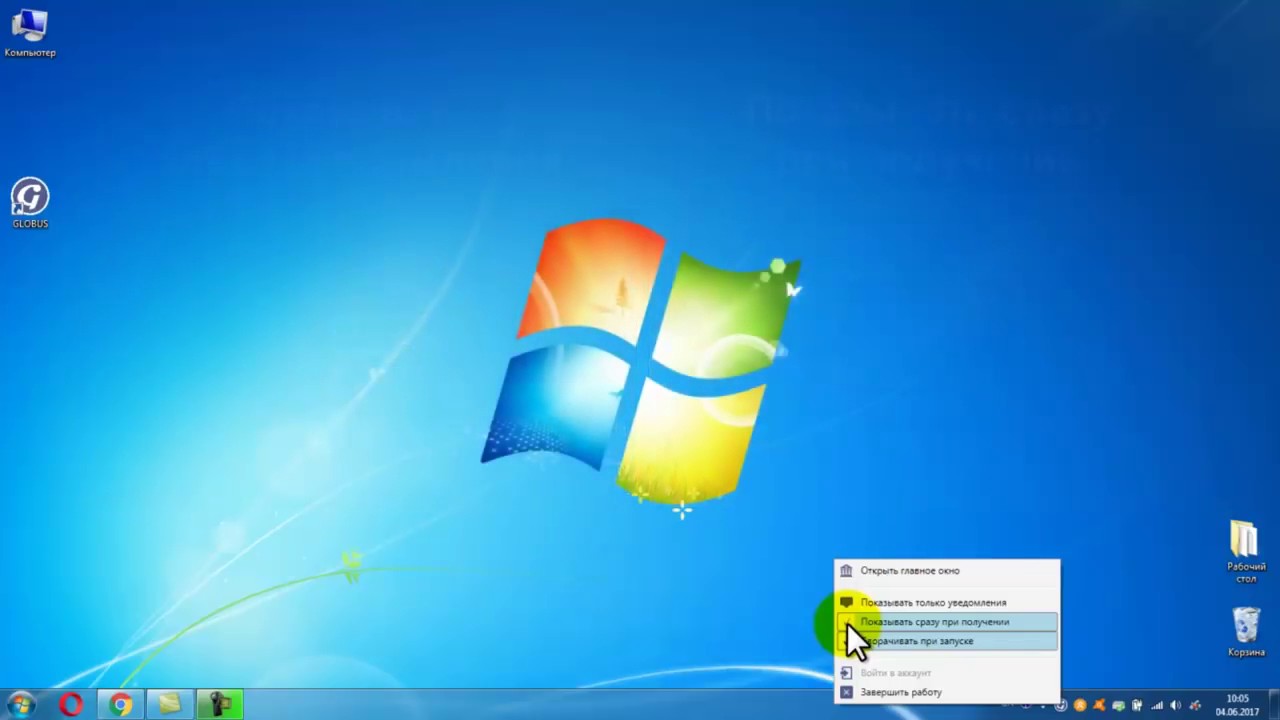This screenshot has height=720, width=1280.
Task: Click the multicolored tray icon beside the clock
Action: click(1195, 706)
